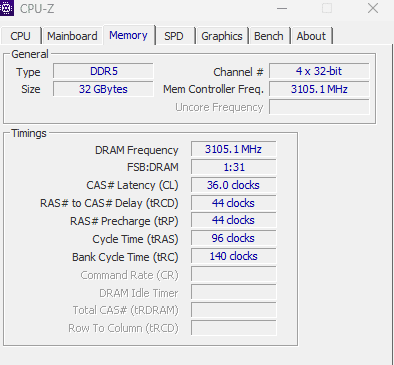This screenshot has height=365, width=394.
Task: Switch to the Graphics tab
Action: tap(222, 36)
